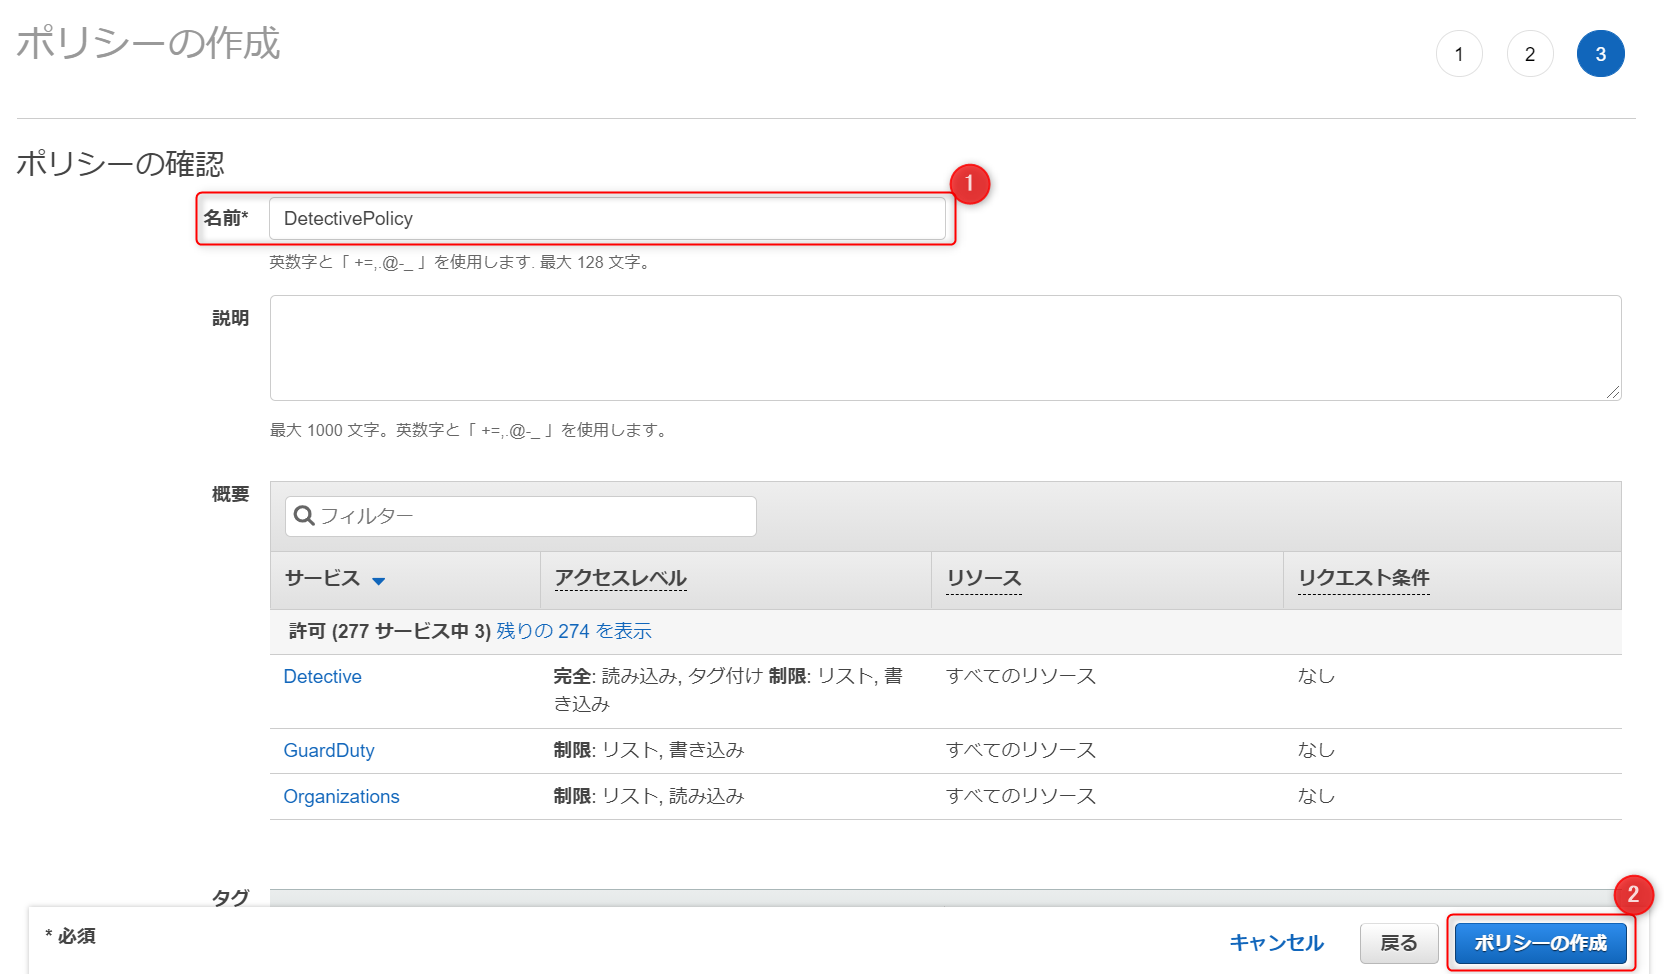This screenshot has height=974, width=1671.
Task: Click the サービス column header text
Action: (x=322, y=578)
